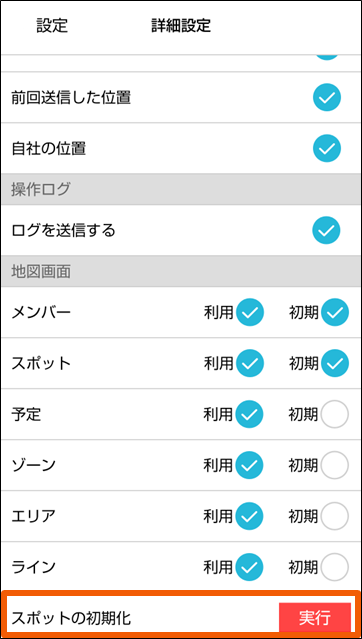362x639 pixels.
Task: Uncheck スポット 利用 checkbox
Action: coord(250,363)
